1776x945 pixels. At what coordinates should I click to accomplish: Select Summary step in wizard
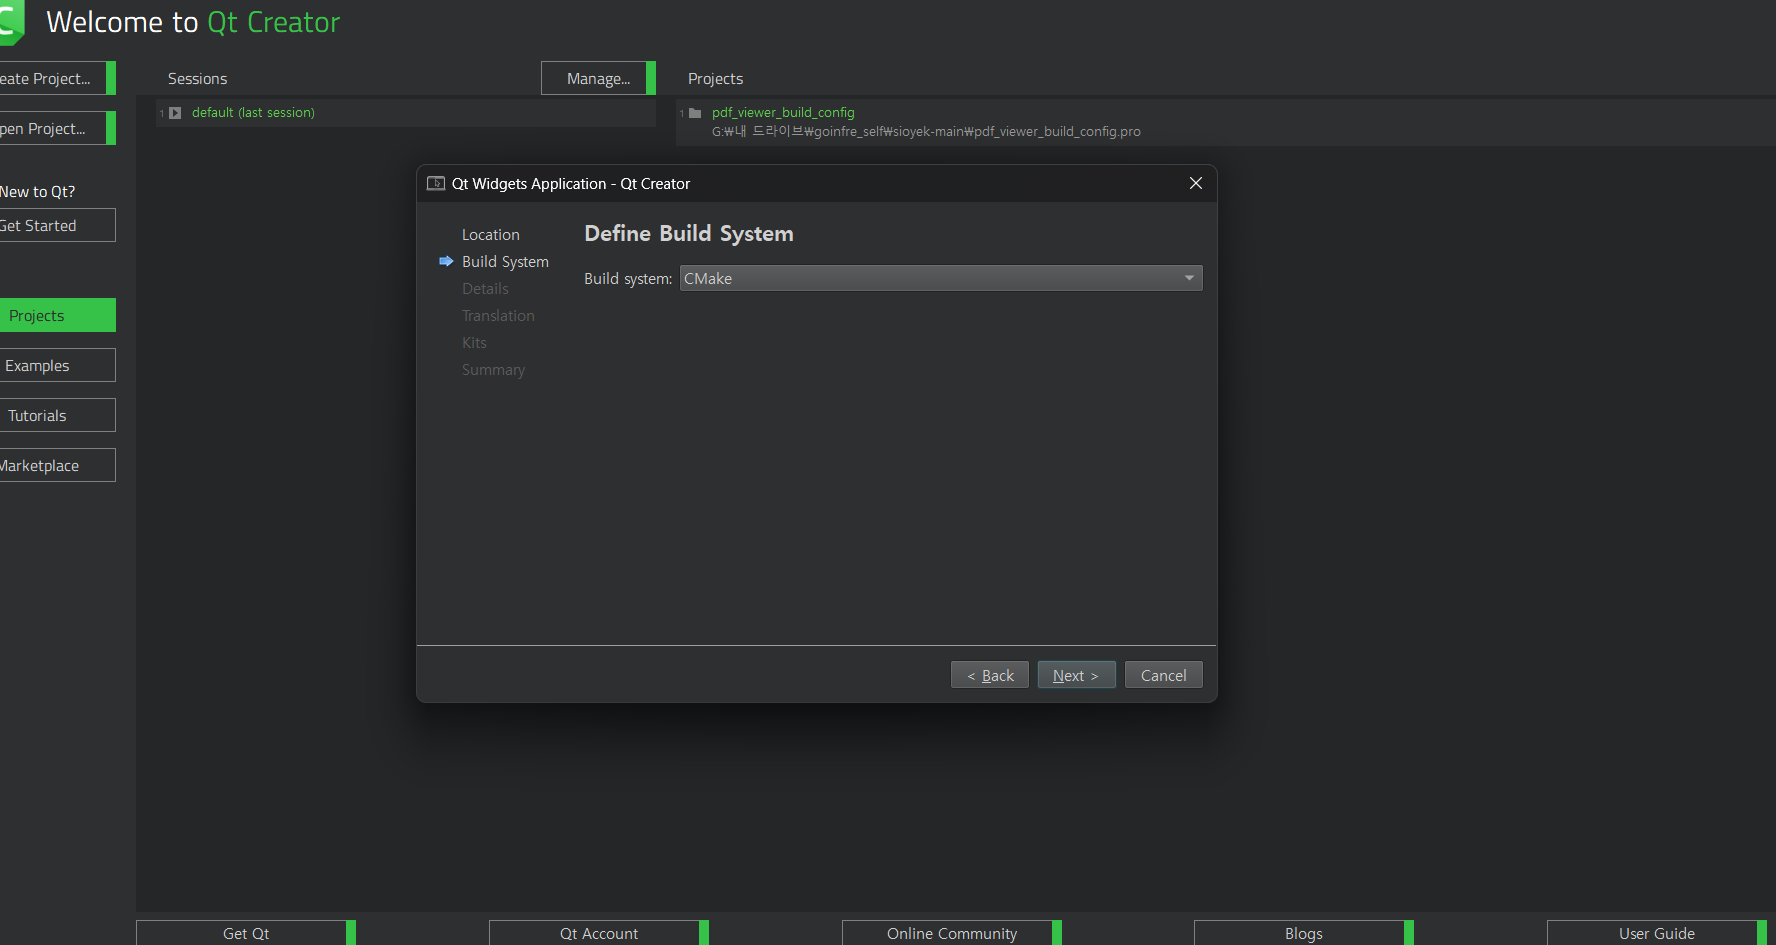point(493,369)
